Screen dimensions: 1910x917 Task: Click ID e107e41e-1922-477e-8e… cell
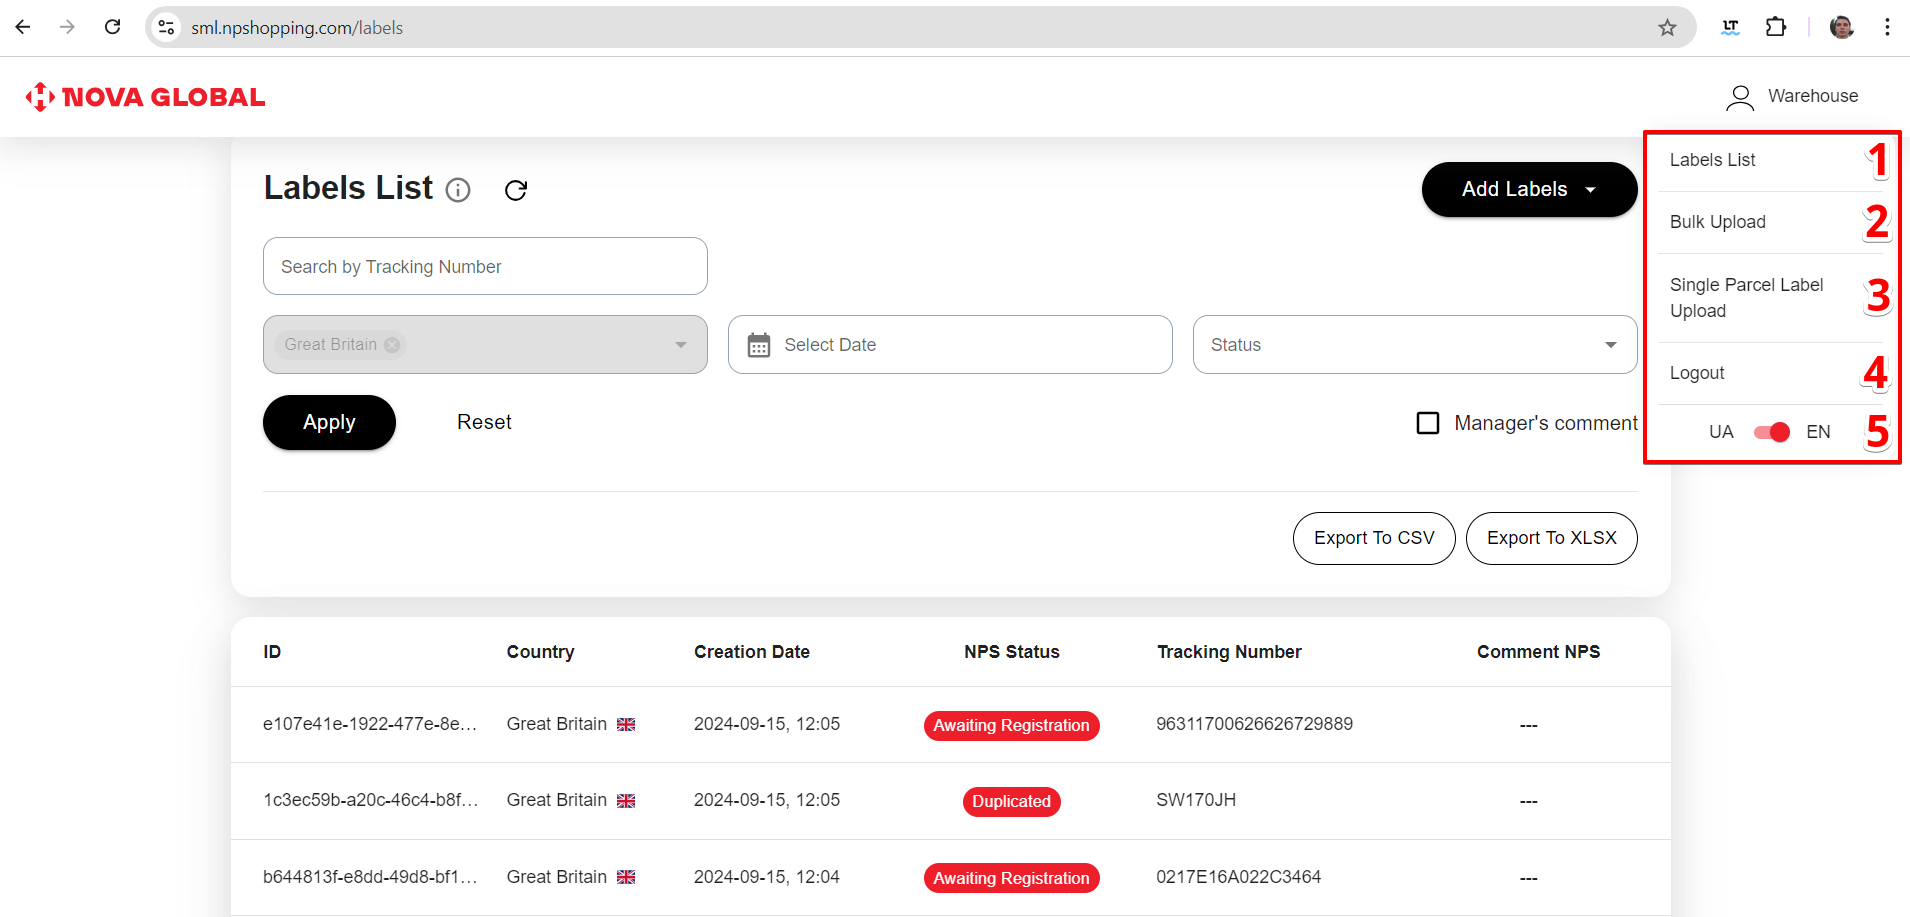click(x=370, y=724)
